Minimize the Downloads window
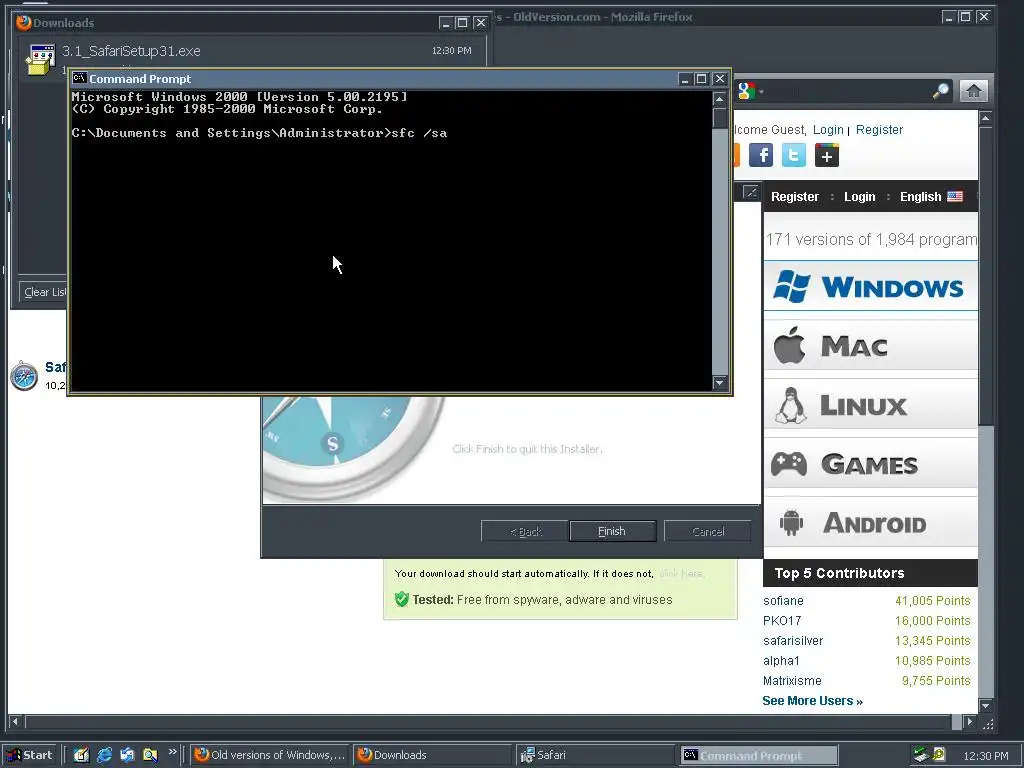1024x768 pixels. [445, 23]
